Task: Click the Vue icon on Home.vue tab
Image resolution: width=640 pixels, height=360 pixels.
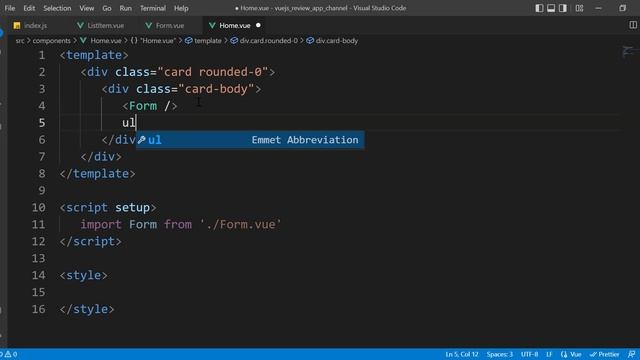Action: point(212,25)
